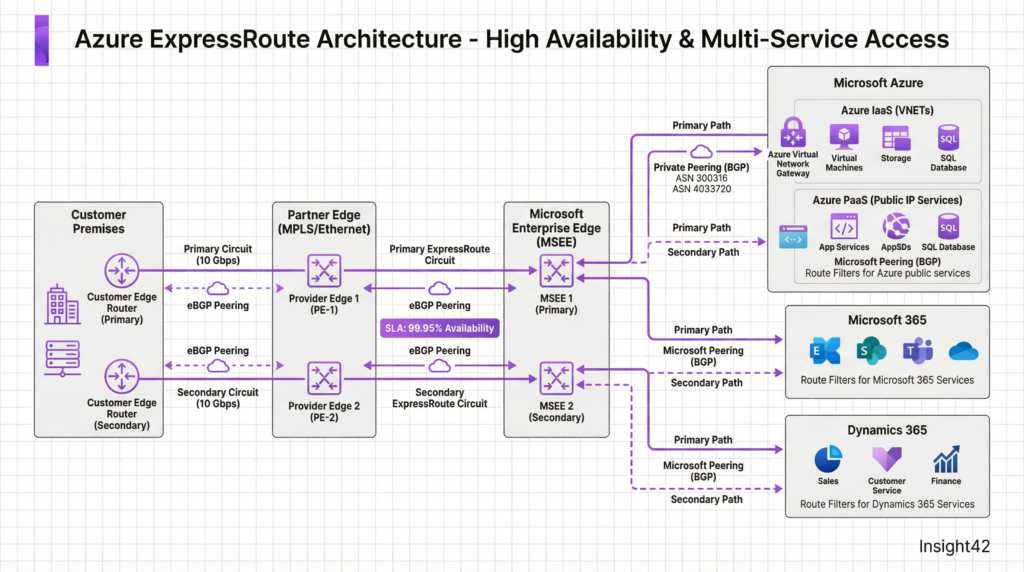Click the Provider Edge 1 (PE-1) switch icon
This screenshot has height=572, width=1024.
click(x=324, y=270)
